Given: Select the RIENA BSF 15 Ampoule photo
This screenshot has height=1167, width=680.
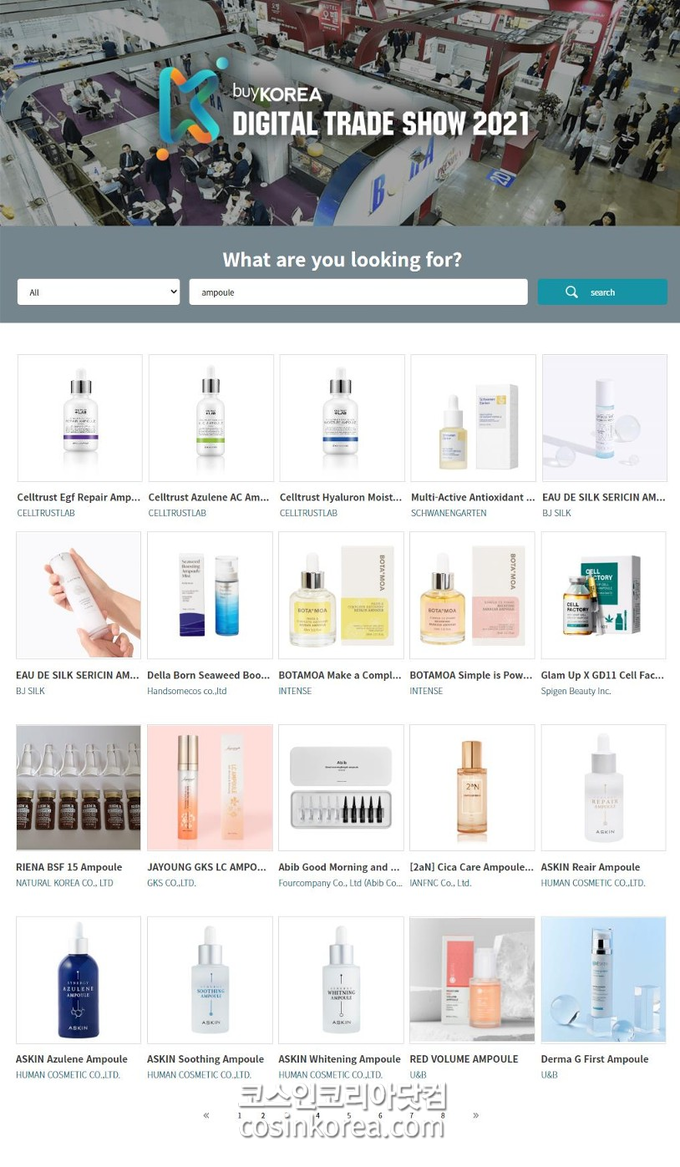Looking at the screenshot, I should 78,787.
